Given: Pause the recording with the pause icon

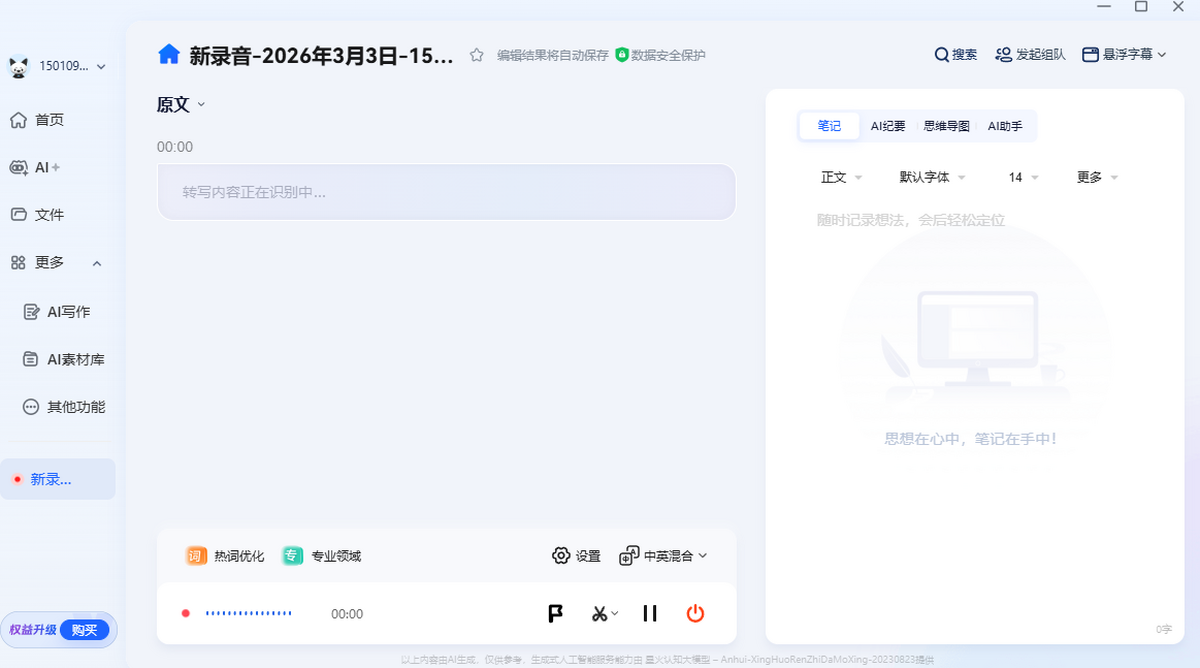Looking at the screenshot, I should coord(649,613).
